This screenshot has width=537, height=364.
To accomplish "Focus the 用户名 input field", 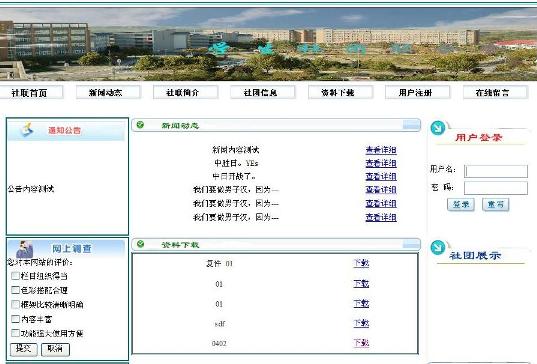I will coord(496,171).
